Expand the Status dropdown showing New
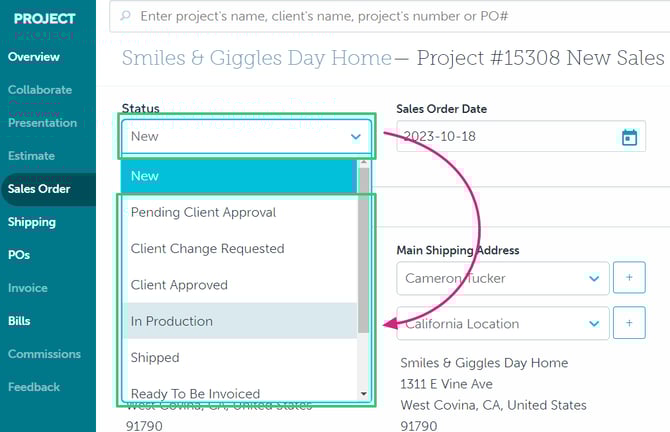 pyautogui.click(x=245, y=136)
